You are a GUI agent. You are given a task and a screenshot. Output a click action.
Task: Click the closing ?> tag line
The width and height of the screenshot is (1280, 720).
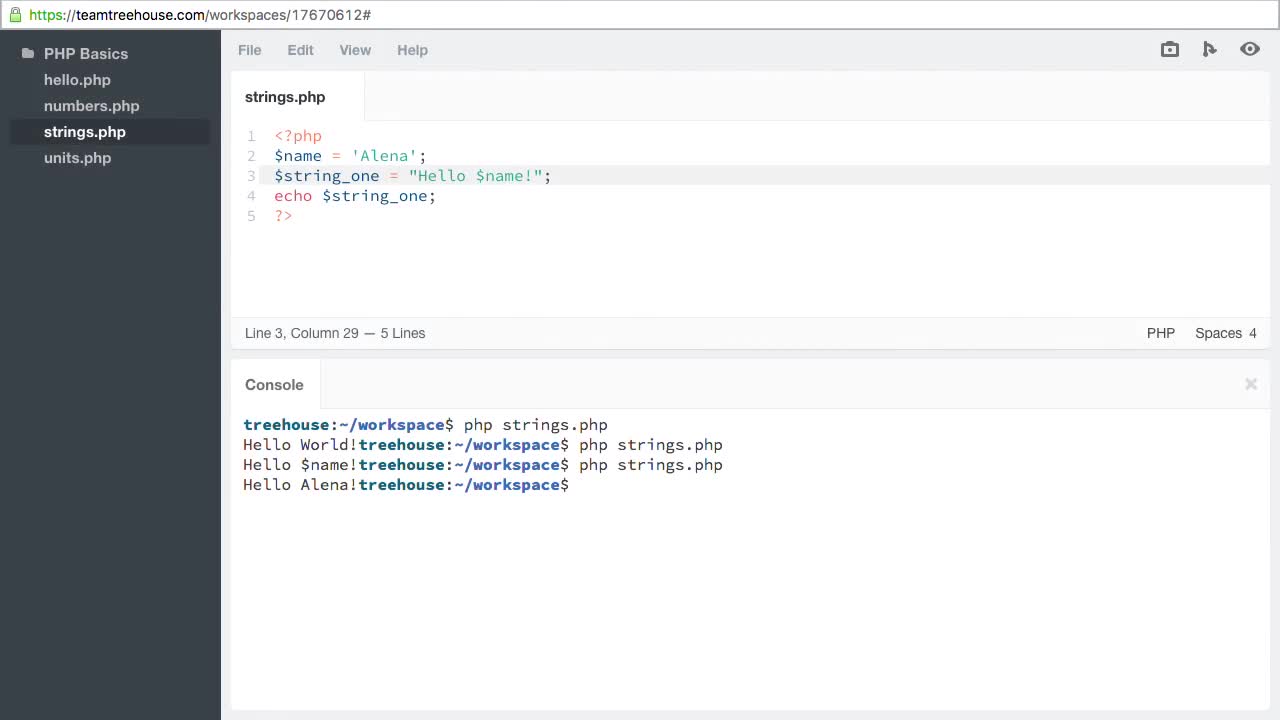pyautogui.click(x=283, y=216)
